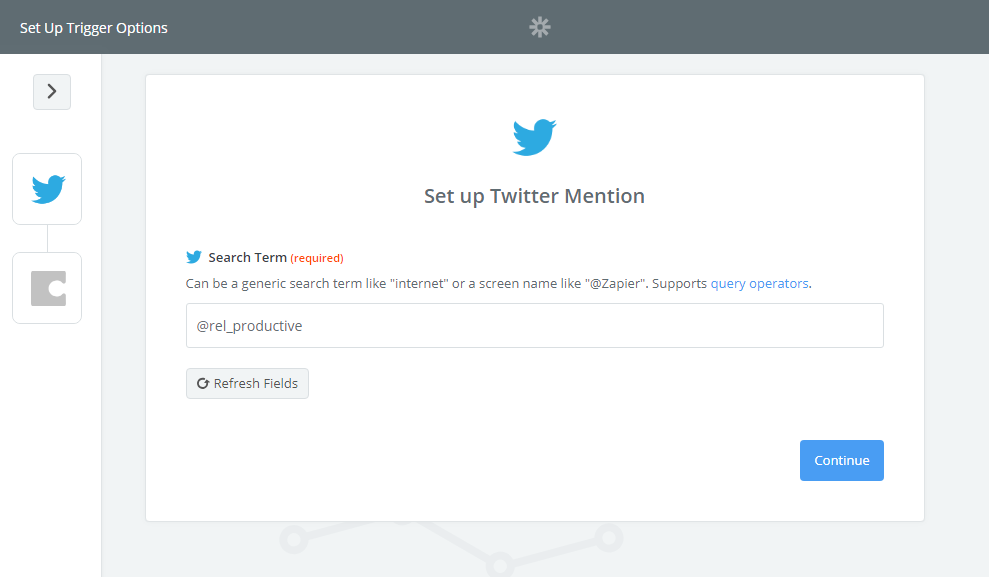This screenshot has height=577, width=989.
Task: Click the connector line between sidebar steps
Action: click(x=47, y=238)
